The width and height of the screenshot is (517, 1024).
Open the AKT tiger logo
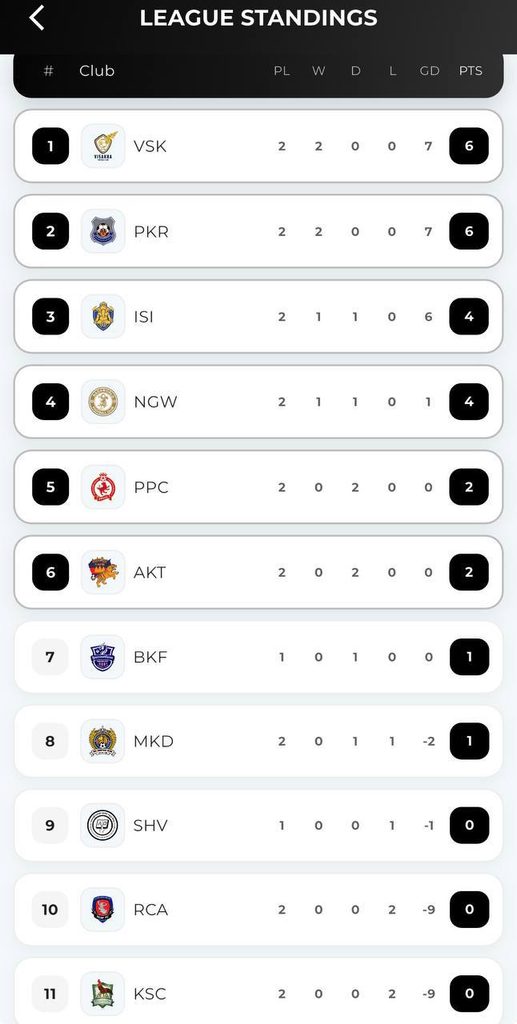[x=103, y=572]
